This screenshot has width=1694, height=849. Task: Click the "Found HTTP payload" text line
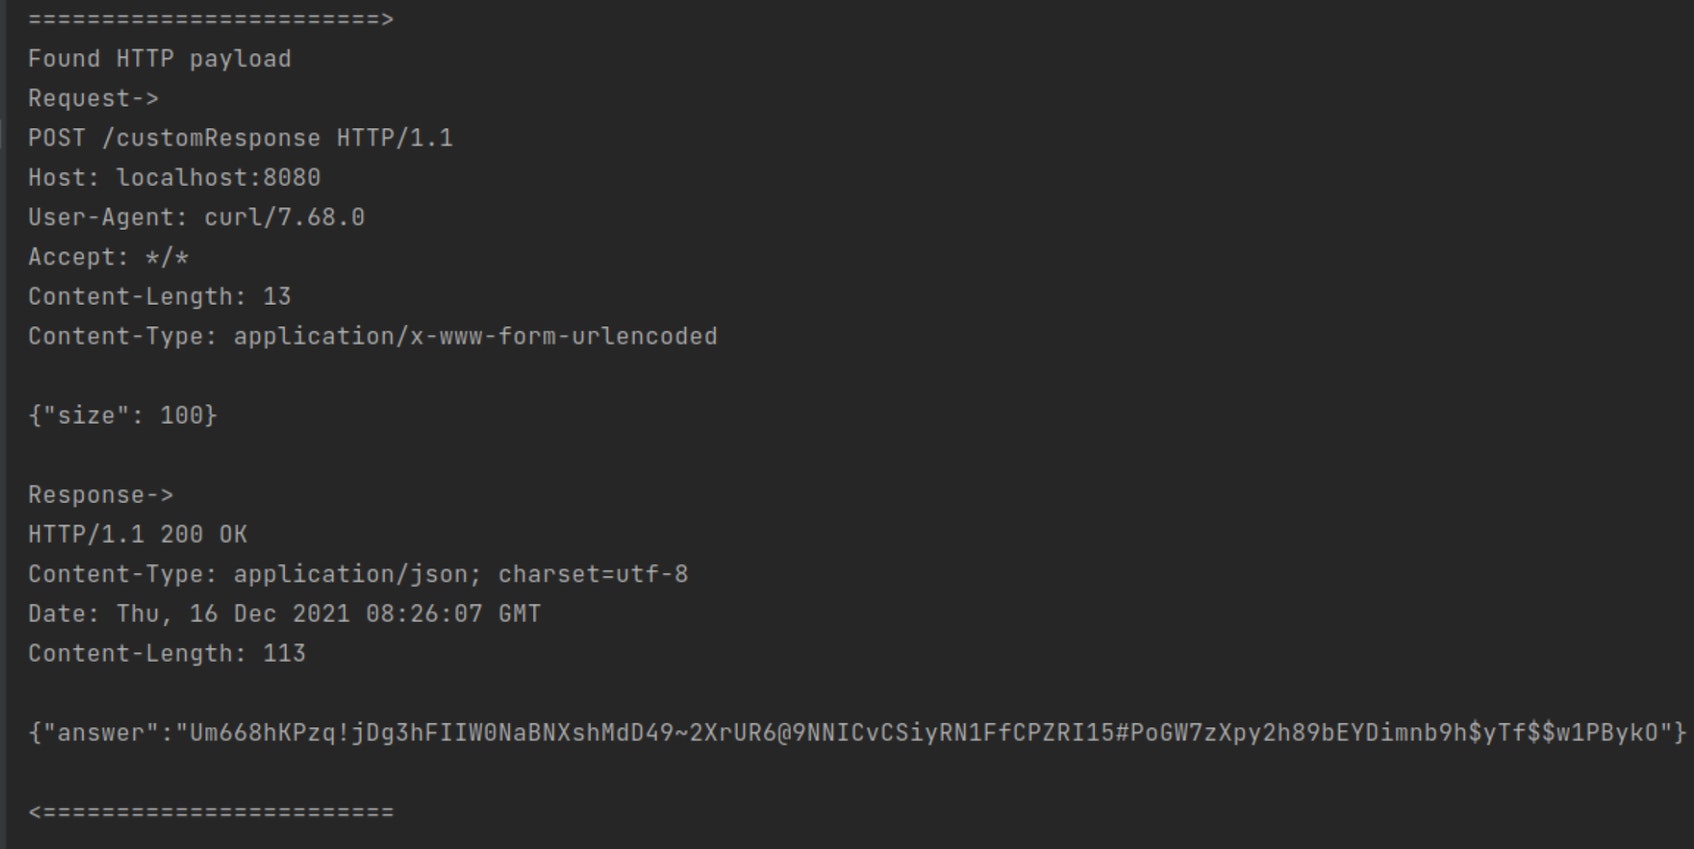tap(159, 59)
